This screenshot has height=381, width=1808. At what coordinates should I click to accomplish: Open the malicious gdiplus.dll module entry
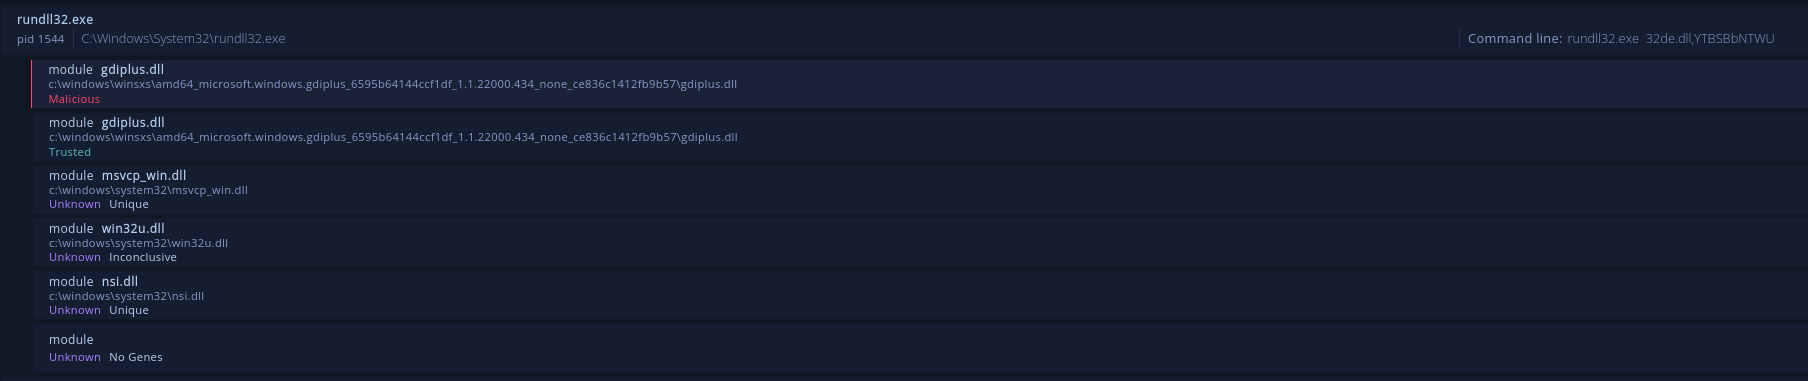920,84
